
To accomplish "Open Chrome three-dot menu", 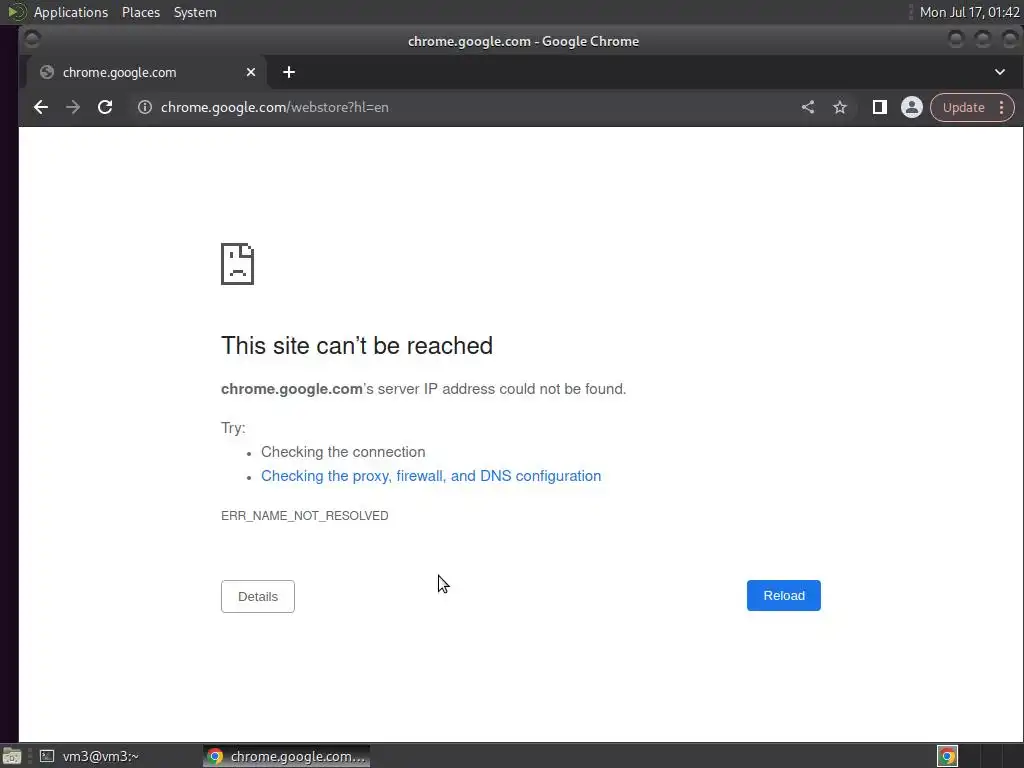I will (x=1002, y=107).
